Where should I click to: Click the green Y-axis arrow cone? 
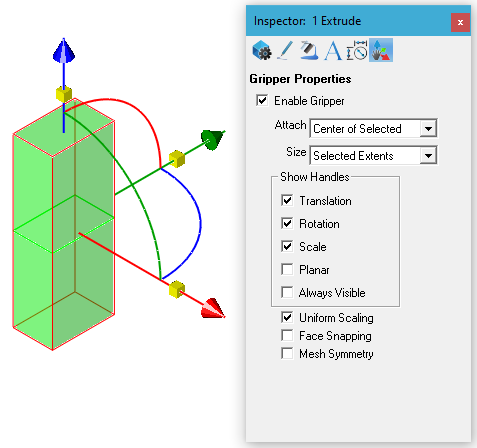pos(212,140)
